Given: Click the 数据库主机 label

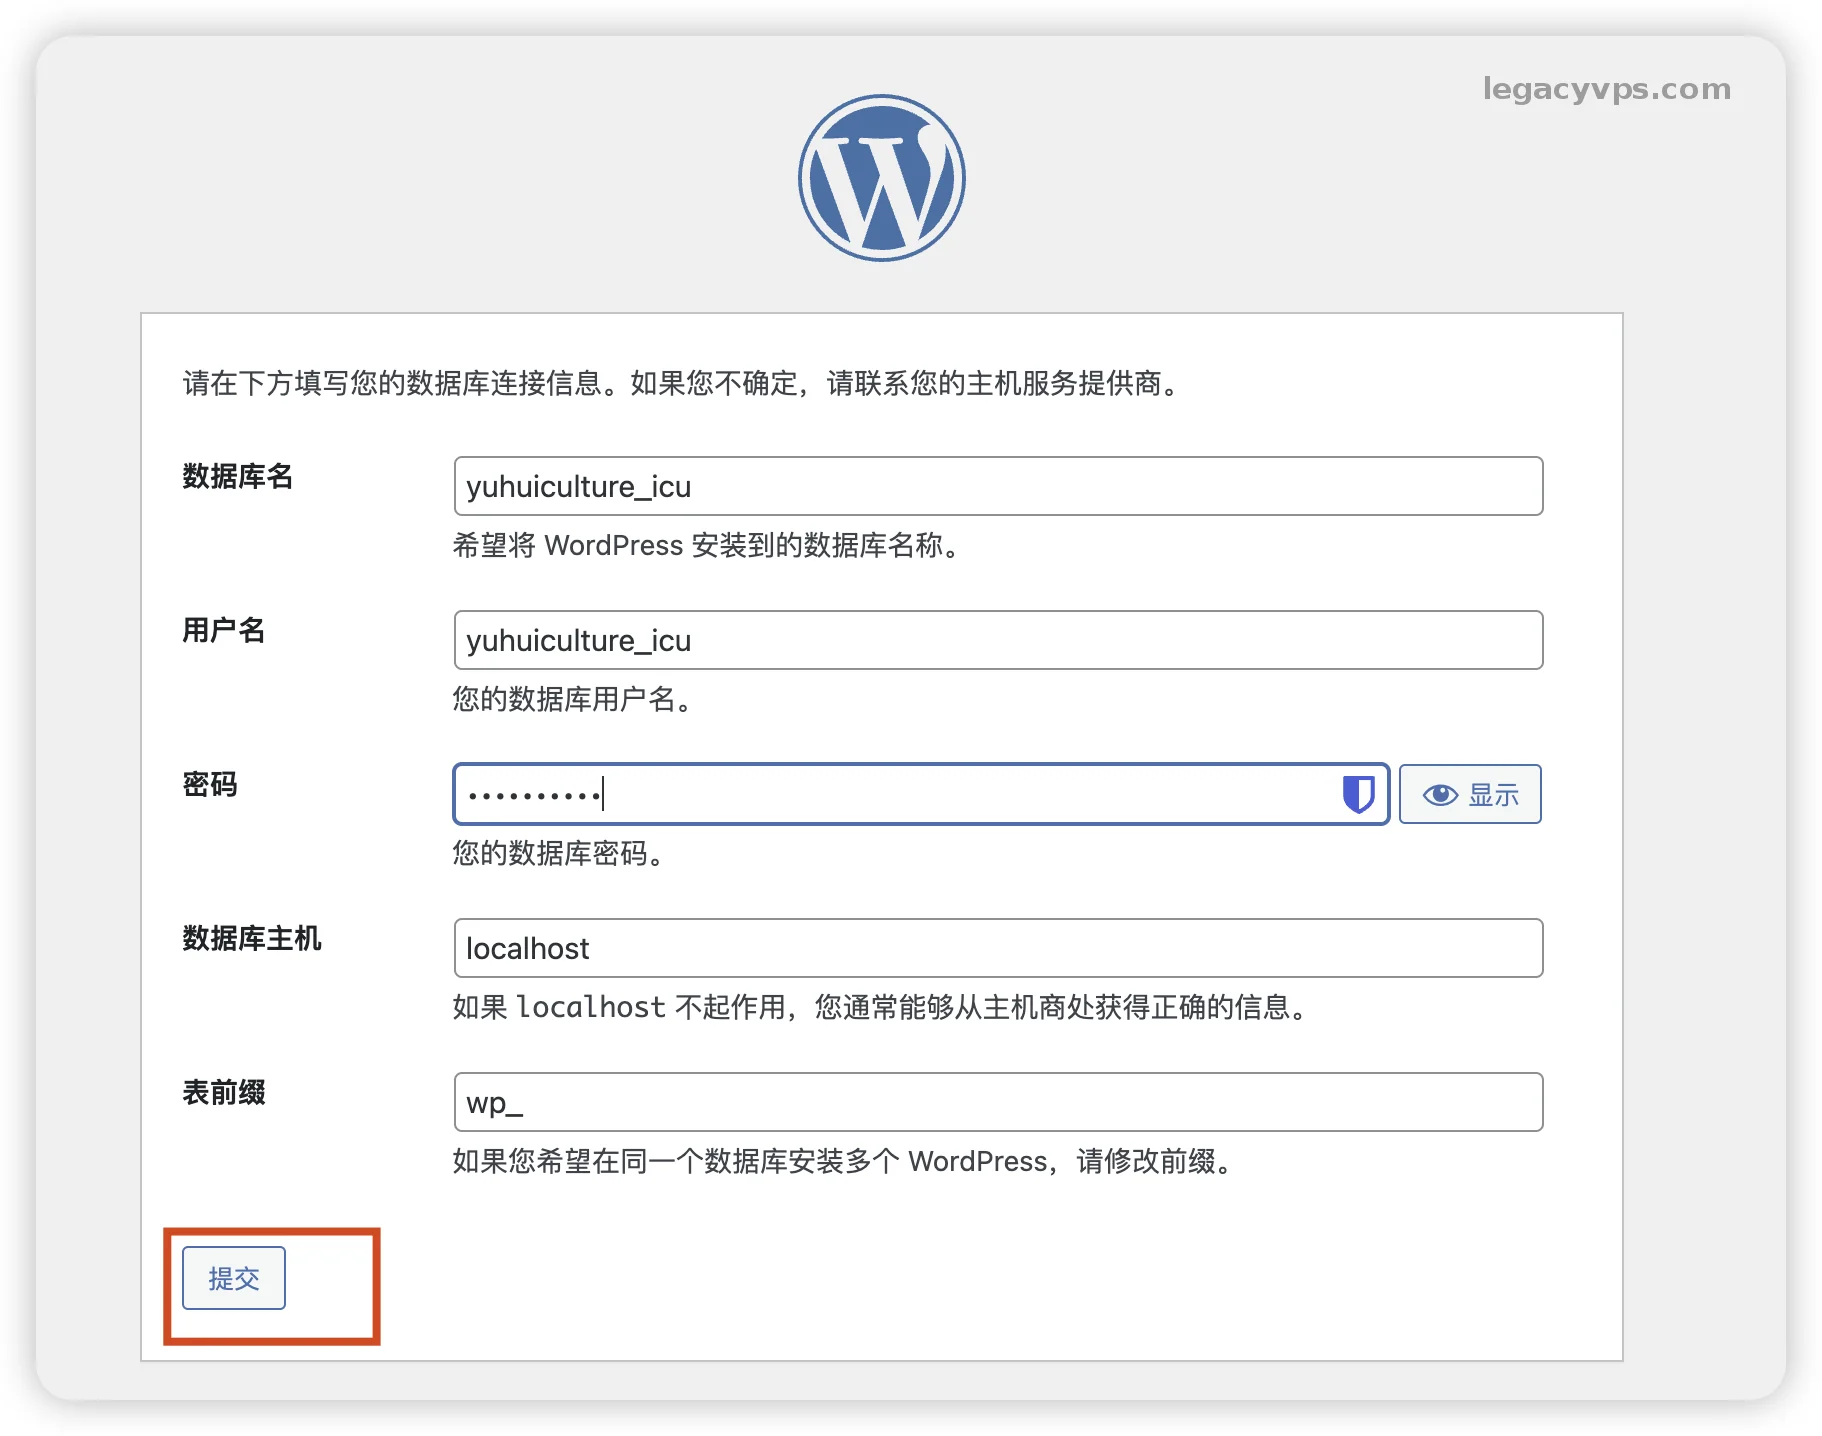Looking at the screenshot, I should tap(251, 939).
